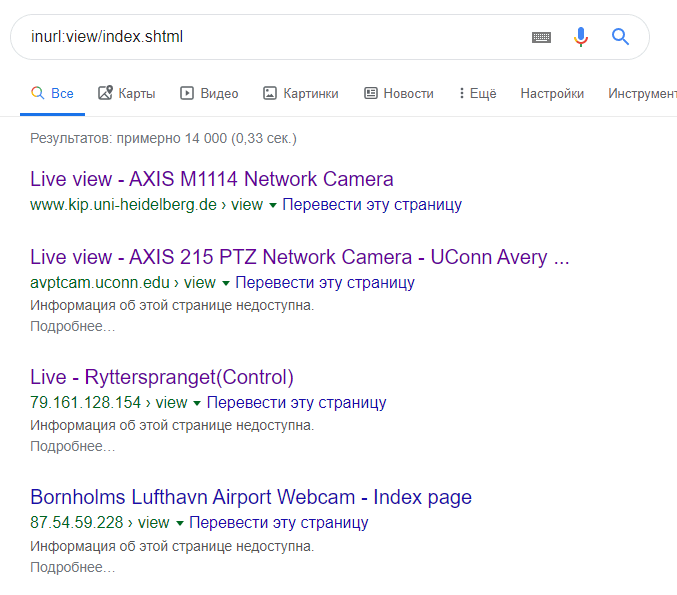
Task: Expand dropdown arrow next to kip.uni-heidelberg.de
Action: pos(273,205)
